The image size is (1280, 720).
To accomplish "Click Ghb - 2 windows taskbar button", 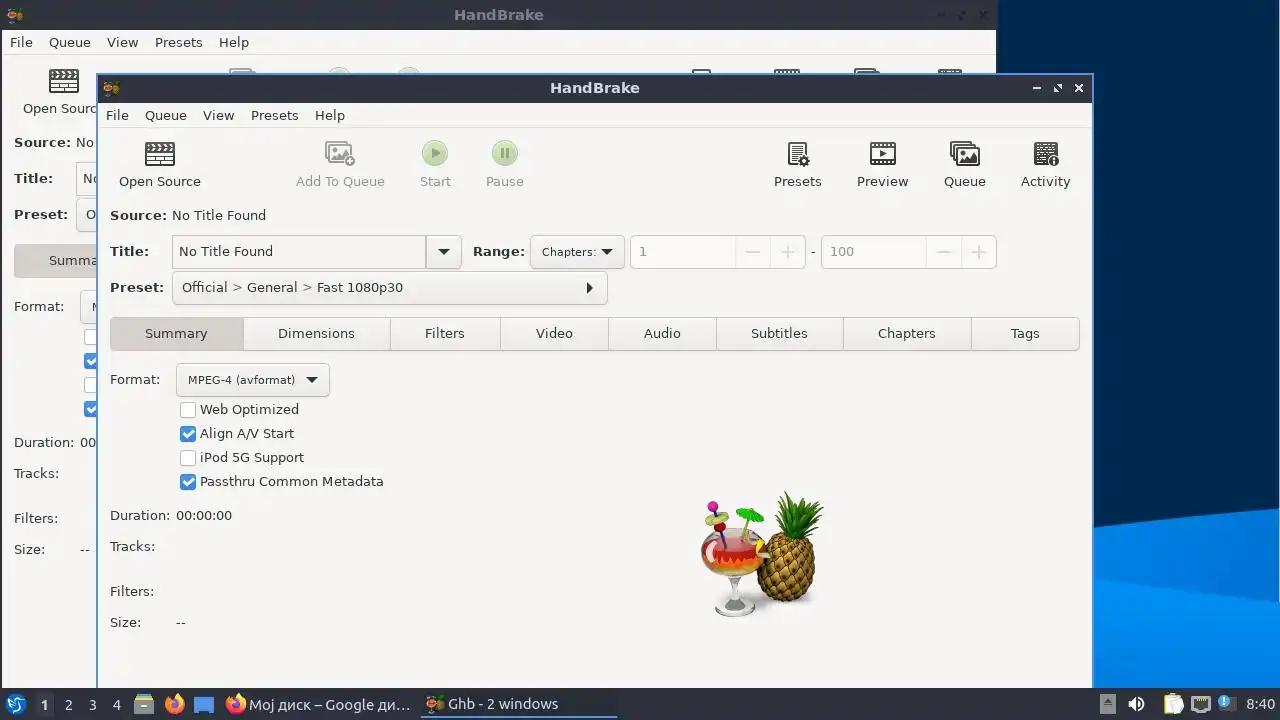I will pos(518,704).
